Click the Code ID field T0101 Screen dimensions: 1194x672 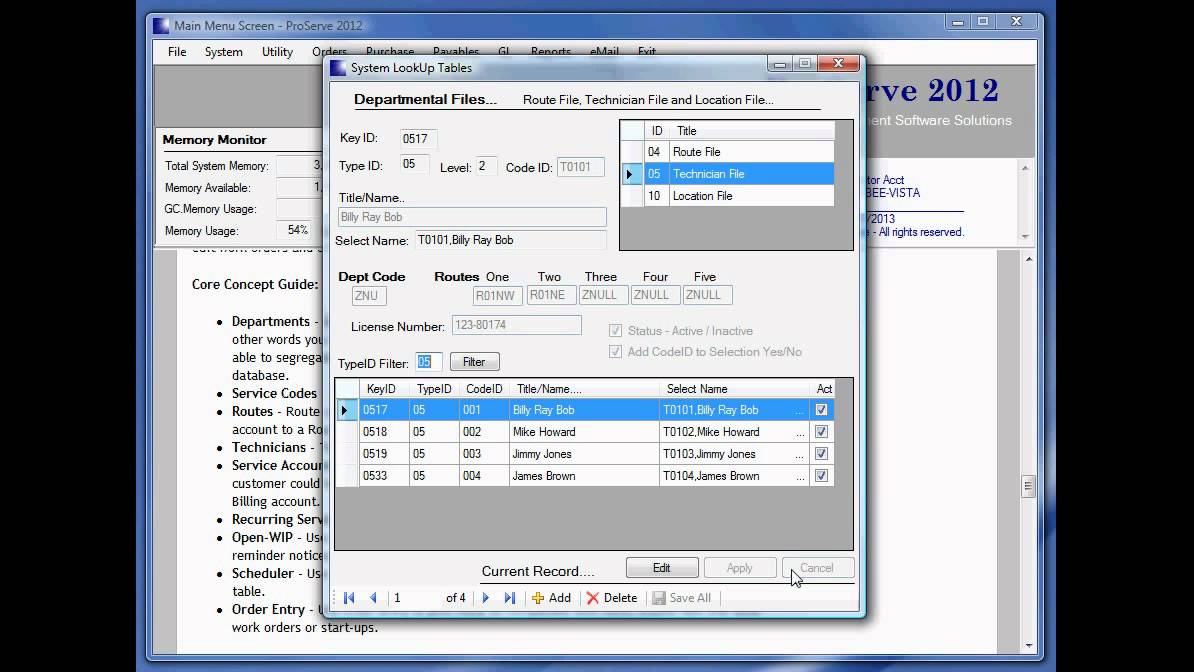(580, 167)
